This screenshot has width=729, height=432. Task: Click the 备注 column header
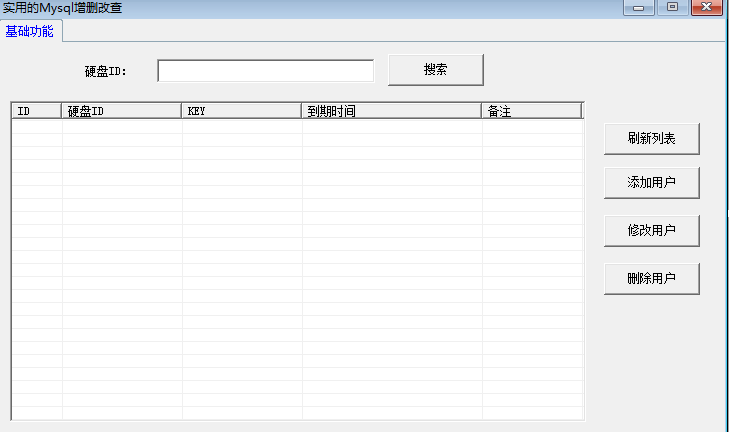point(531,111)
